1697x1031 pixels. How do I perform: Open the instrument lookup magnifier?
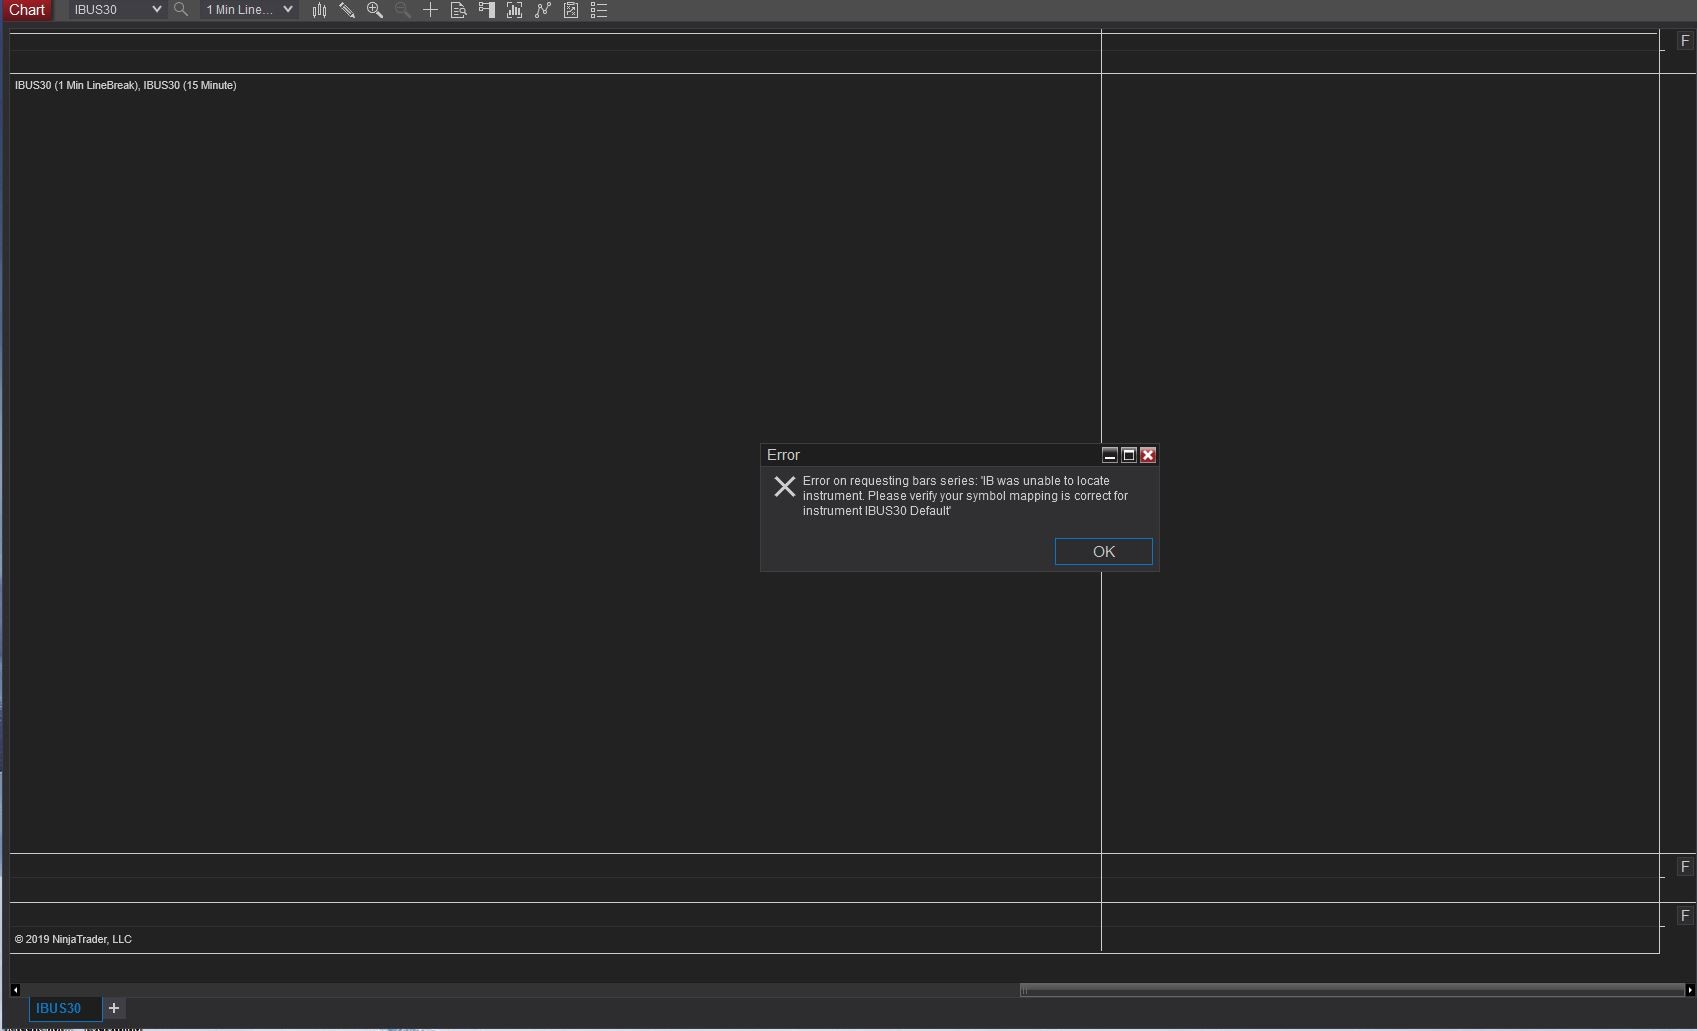tap(181, 10)
